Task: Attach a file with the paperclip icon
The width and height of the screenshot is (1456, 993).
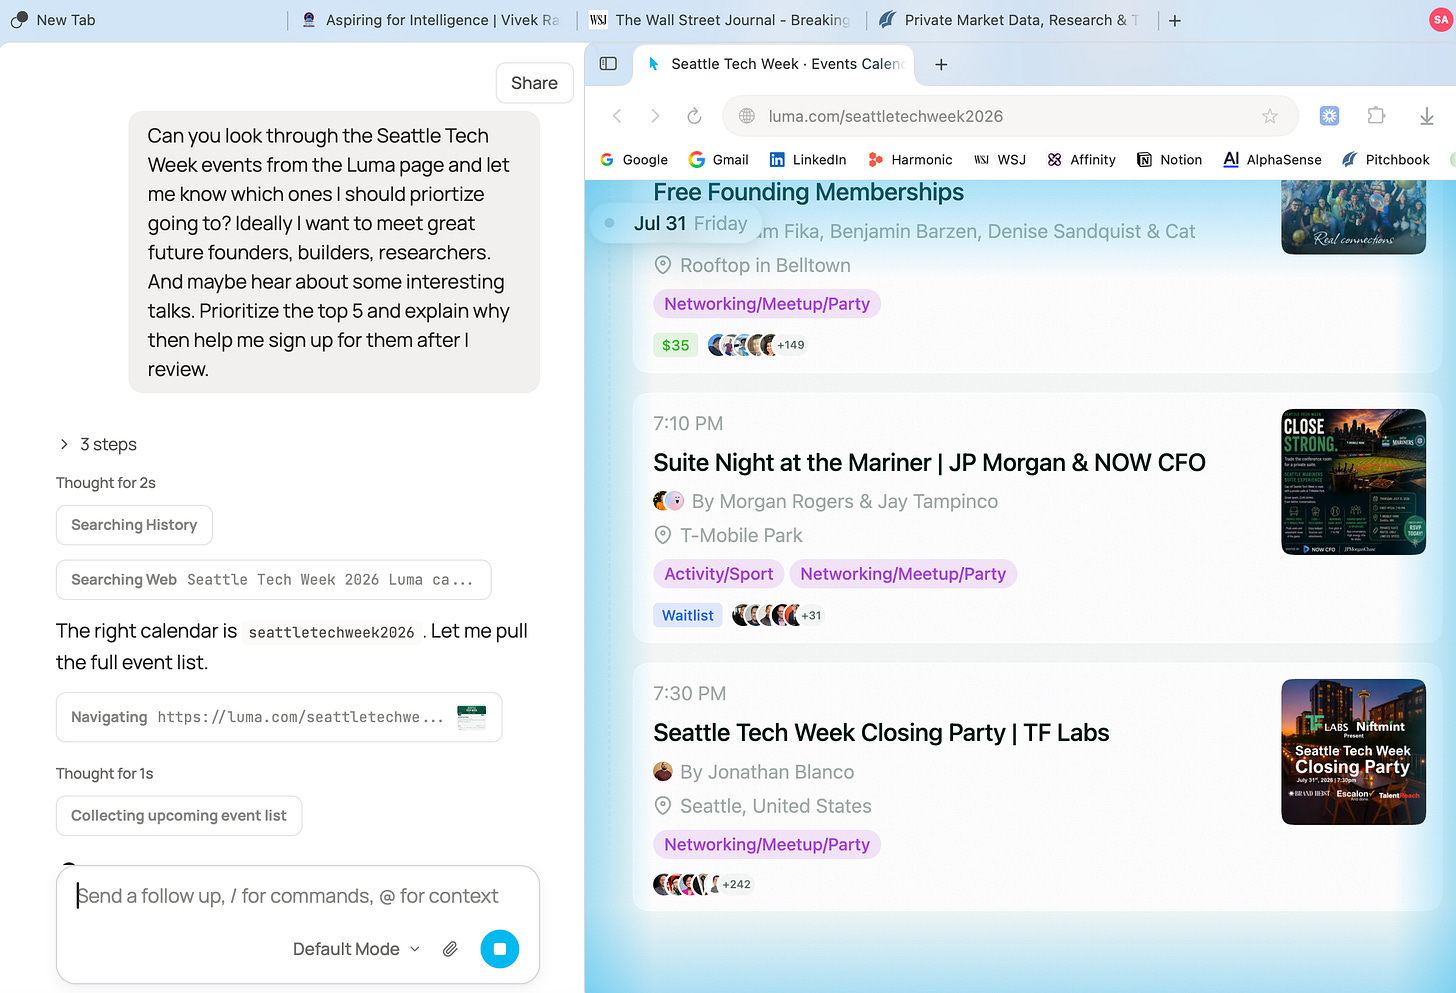Action: [x=450, y=949]
